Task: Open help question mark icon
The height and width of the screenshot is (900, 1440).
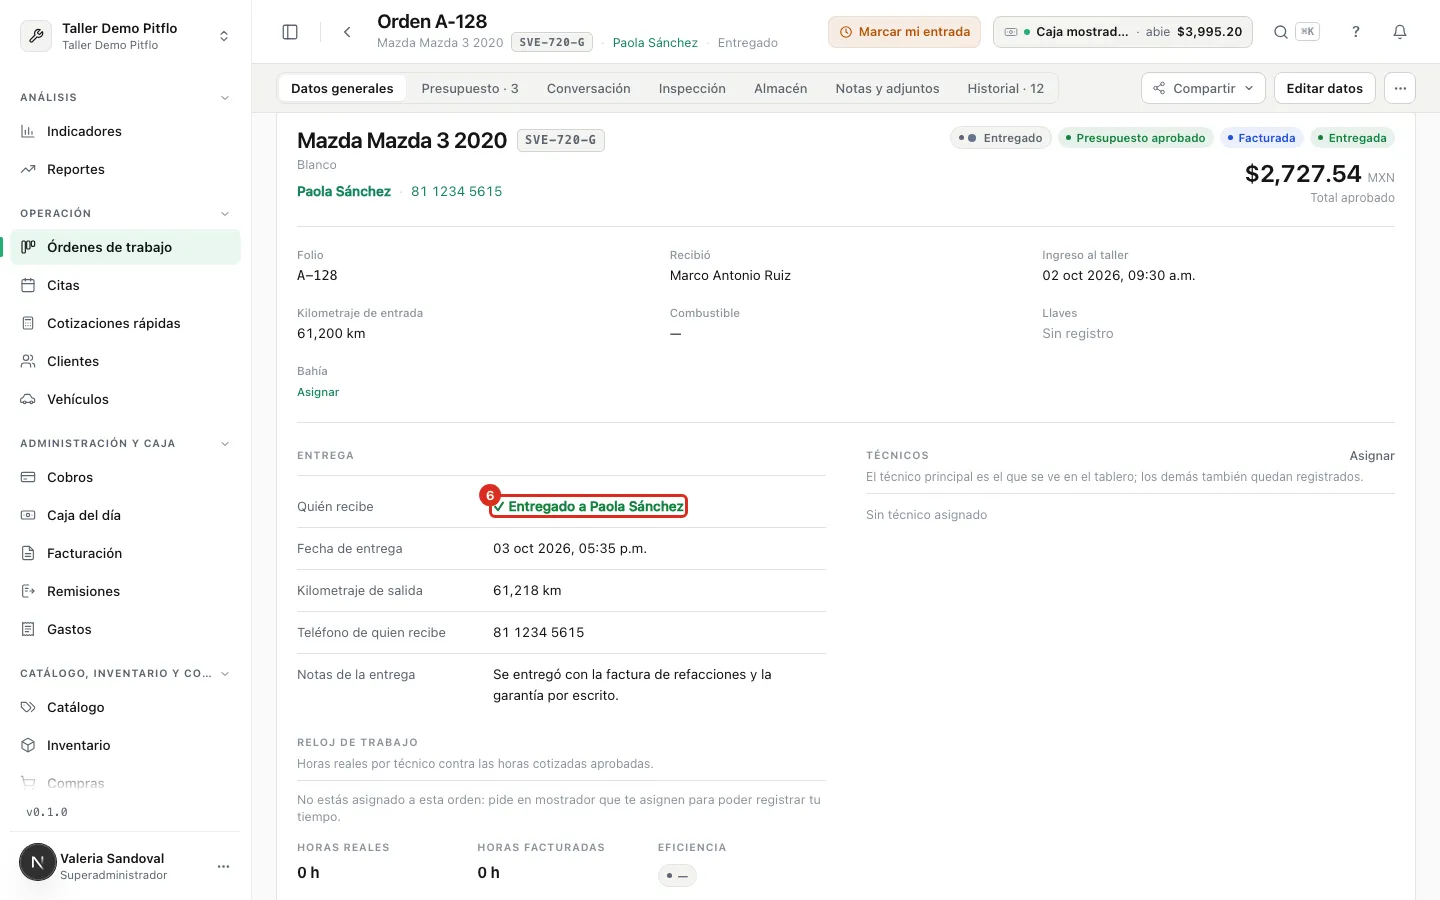Action: pos(1356,32)
